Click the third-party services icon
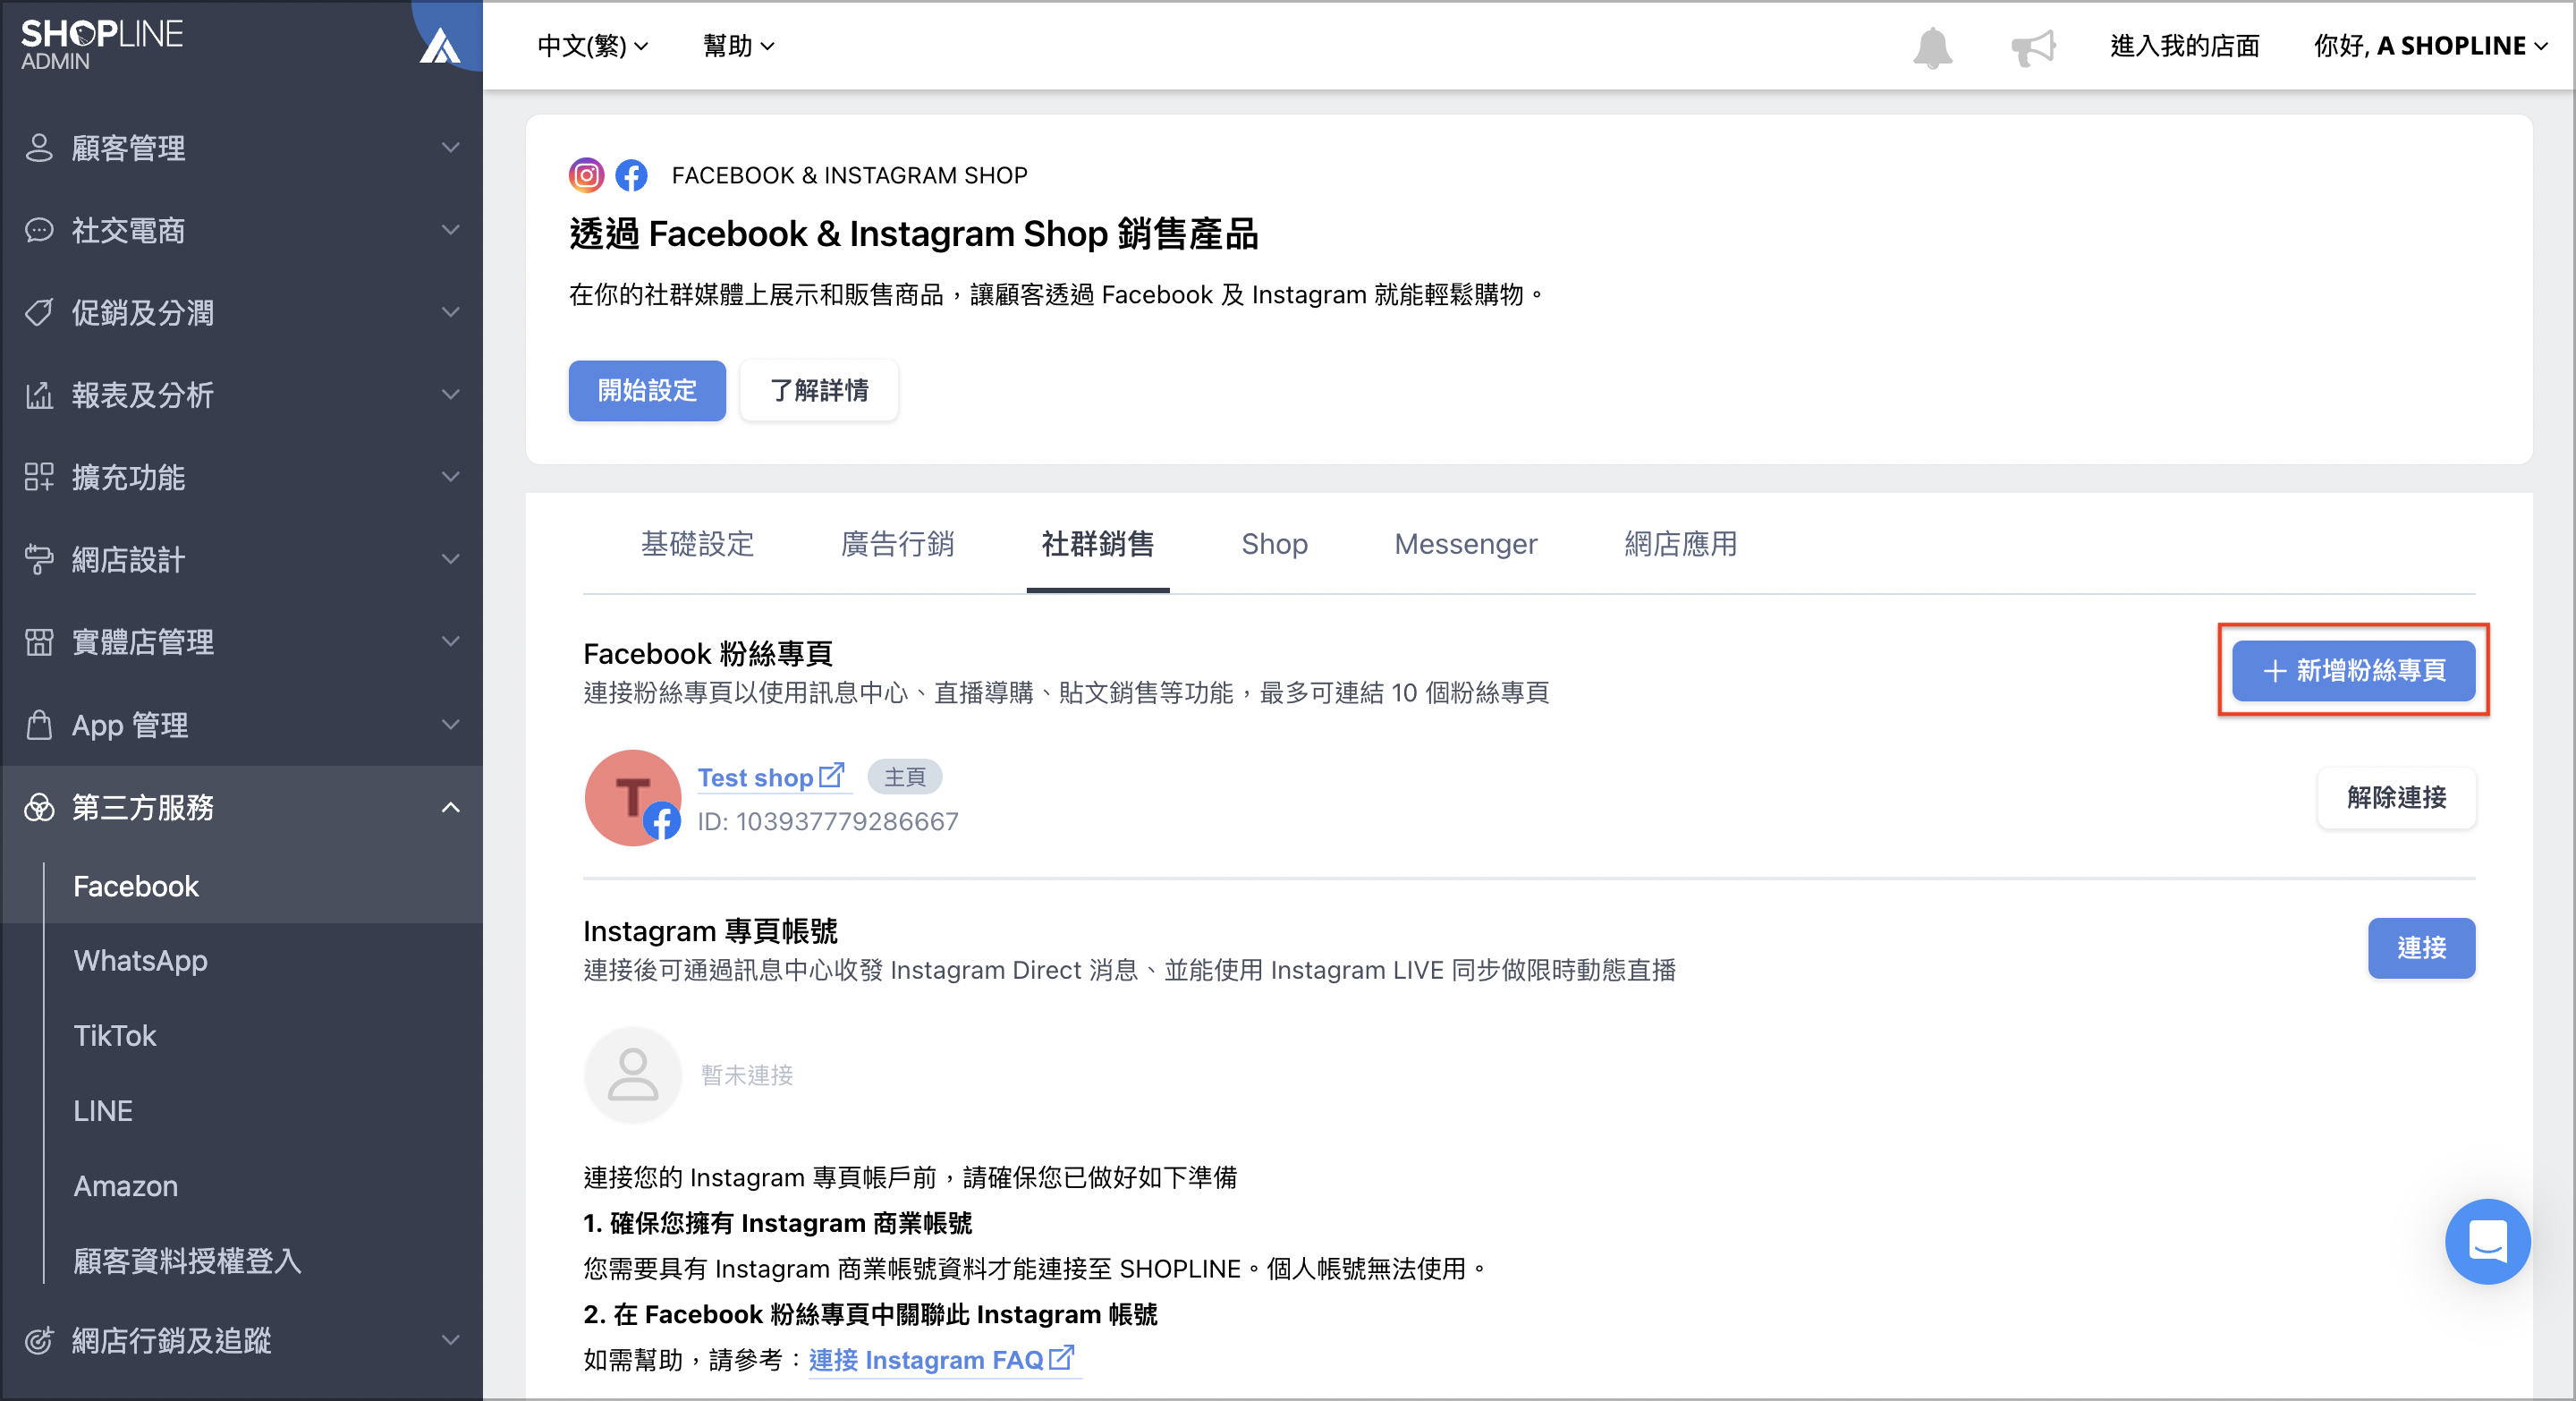Image resolution: width=2576 pixels, height=1401 pixels. [x=39, y=807]
